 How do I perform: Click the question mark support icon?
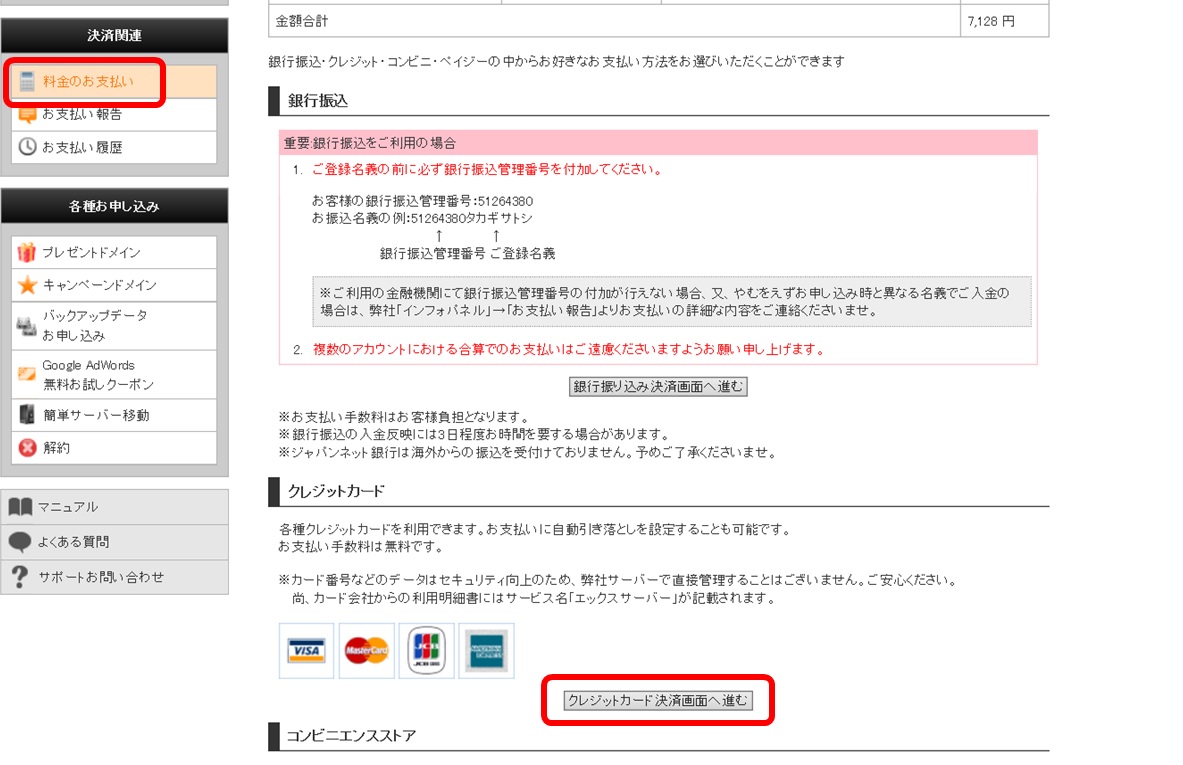pyautogui.click(x=20, y=577)
